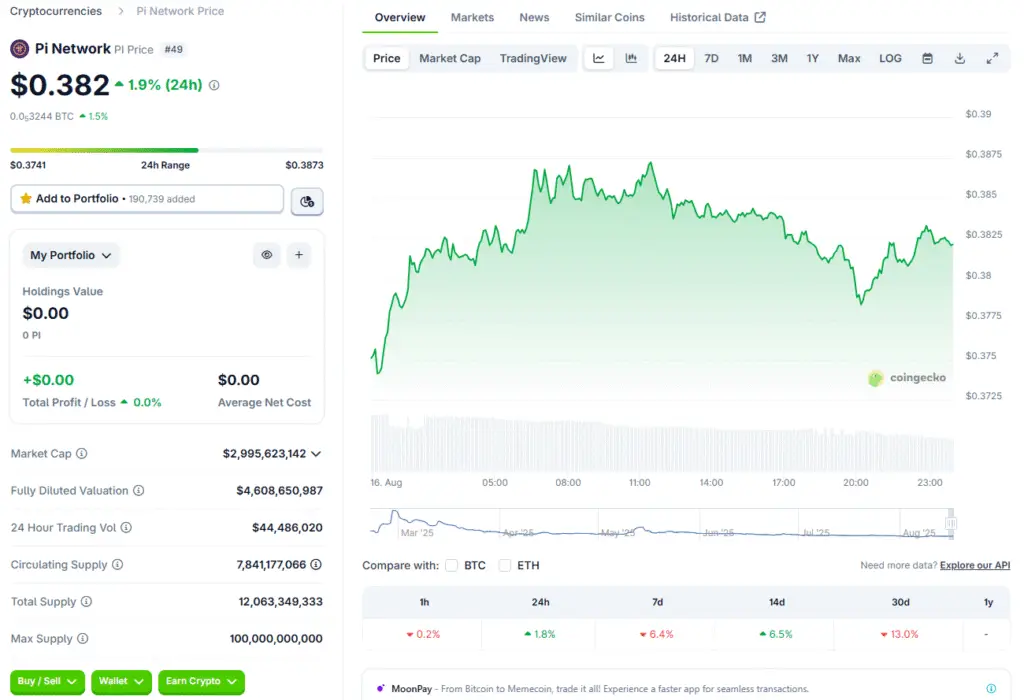The width and height of the screenshot is (1024, 700).
Task: Click the Total Supply value 12,063,349,333
Action: click(x=280, y=601)
